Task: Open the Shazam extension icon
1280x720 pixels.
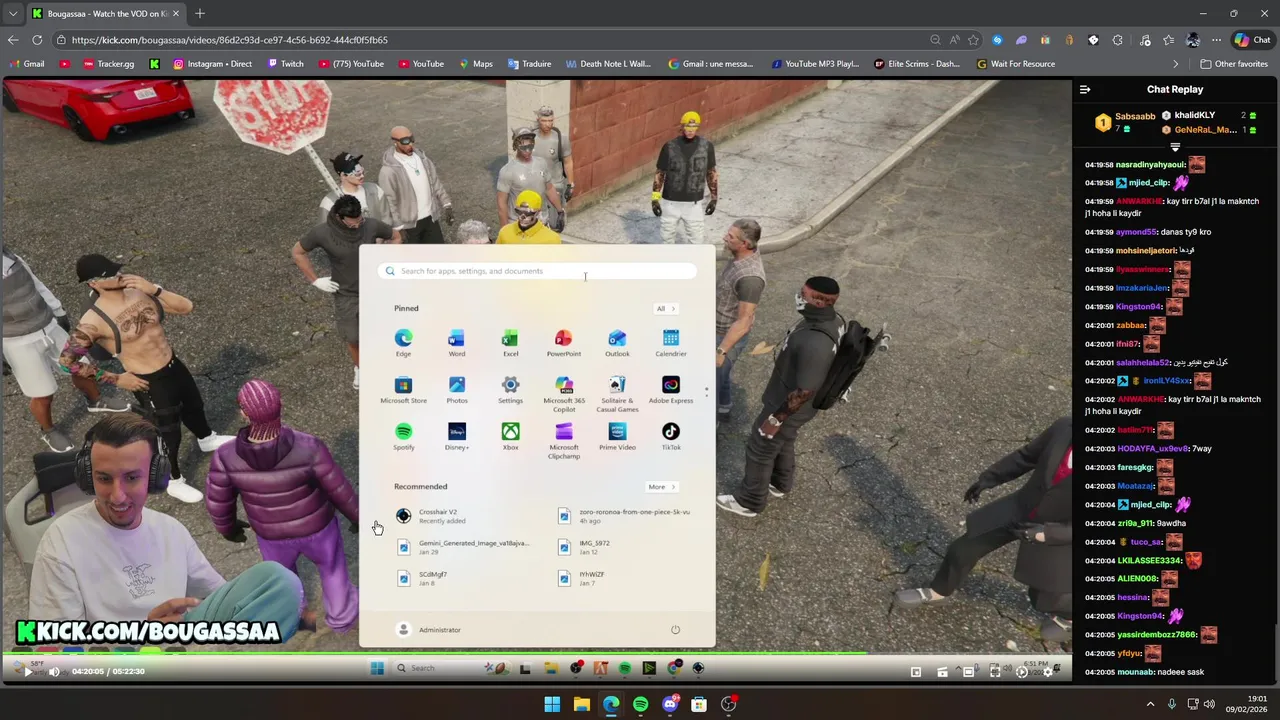Action: pyautogui.click(x=997, y=40)
